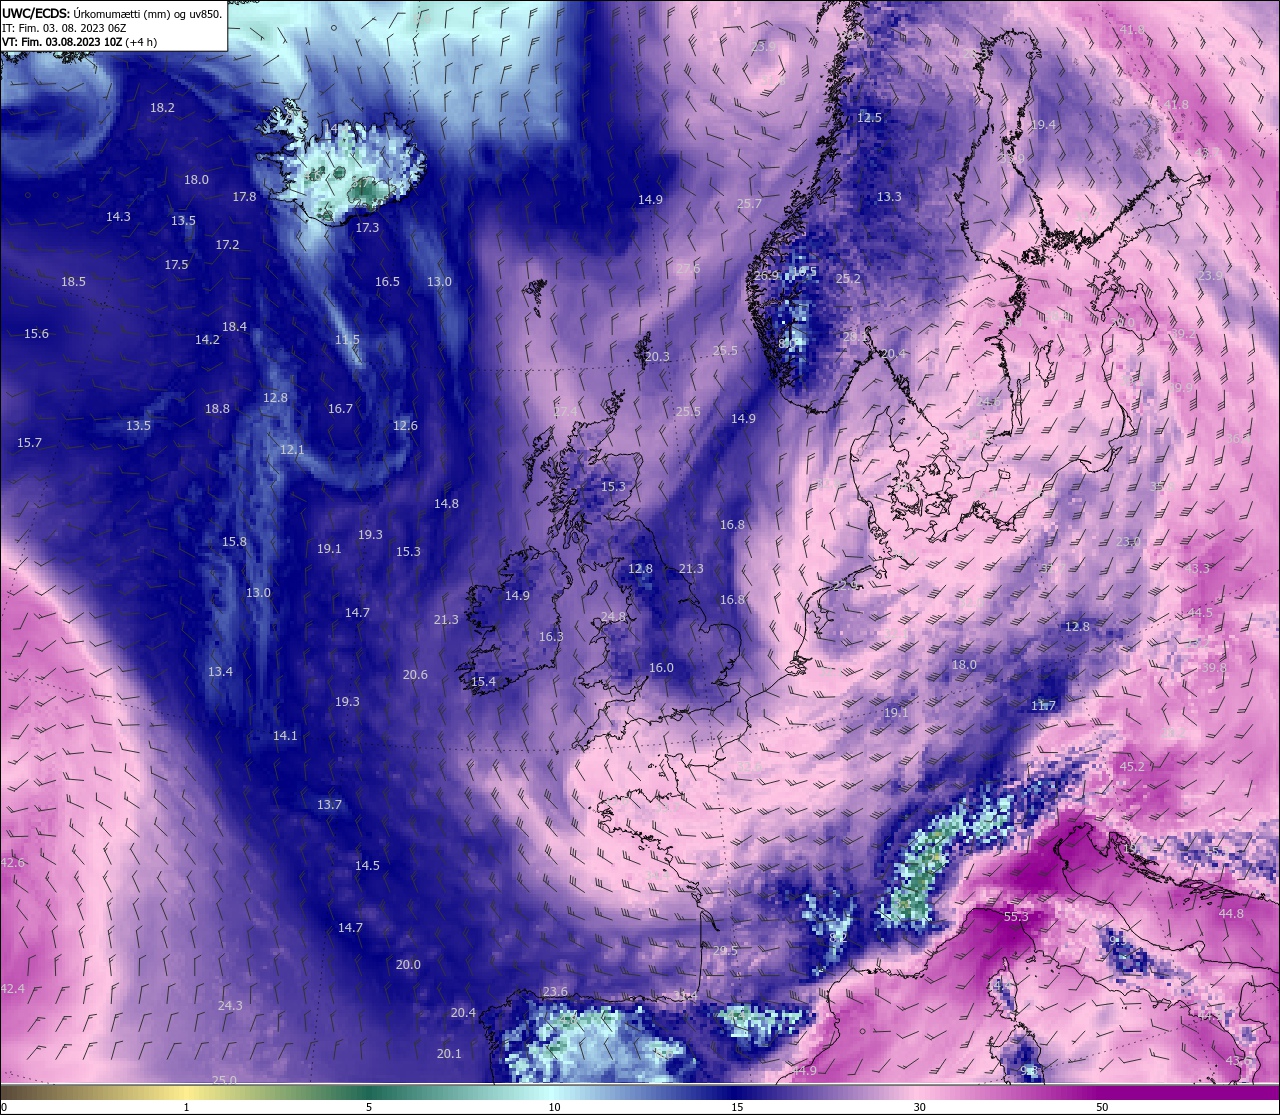The height and width of the screenshot is (1115, 1280).
Task: Click the colour scale tick label 10
Action: tap(554, 1107)
